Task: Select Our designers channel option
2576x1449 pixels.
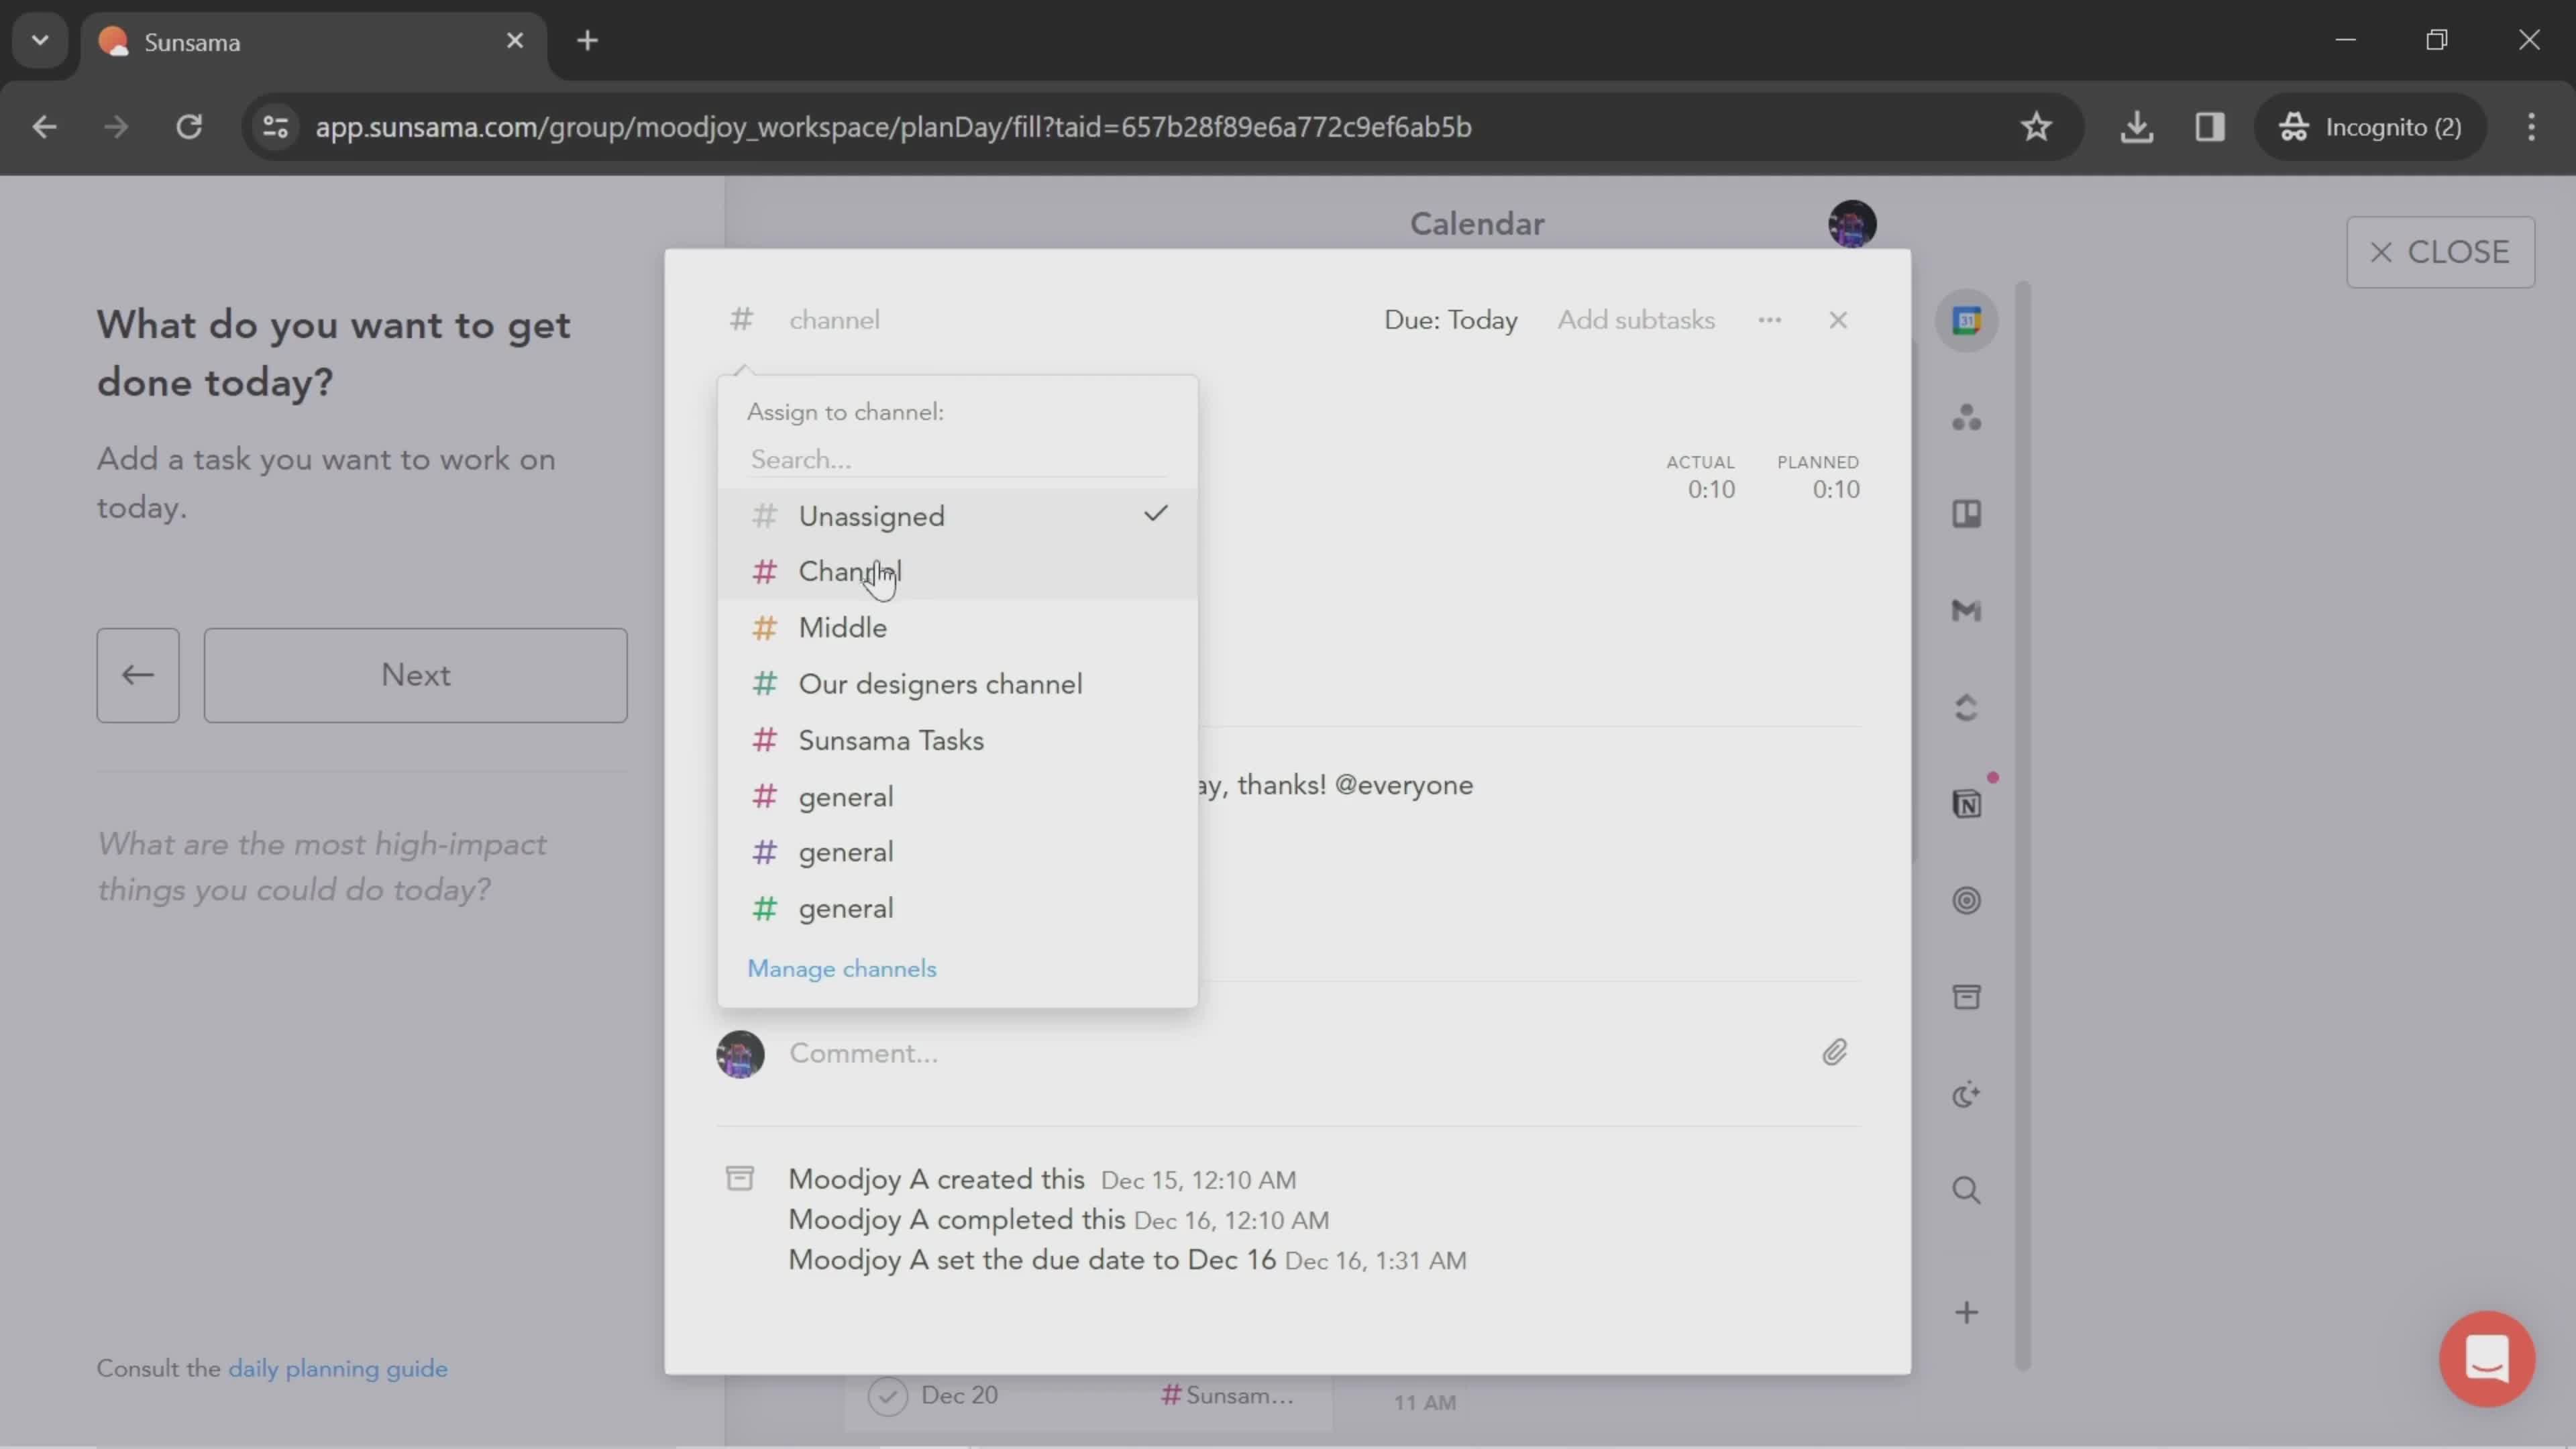Action: pos(939,683)
